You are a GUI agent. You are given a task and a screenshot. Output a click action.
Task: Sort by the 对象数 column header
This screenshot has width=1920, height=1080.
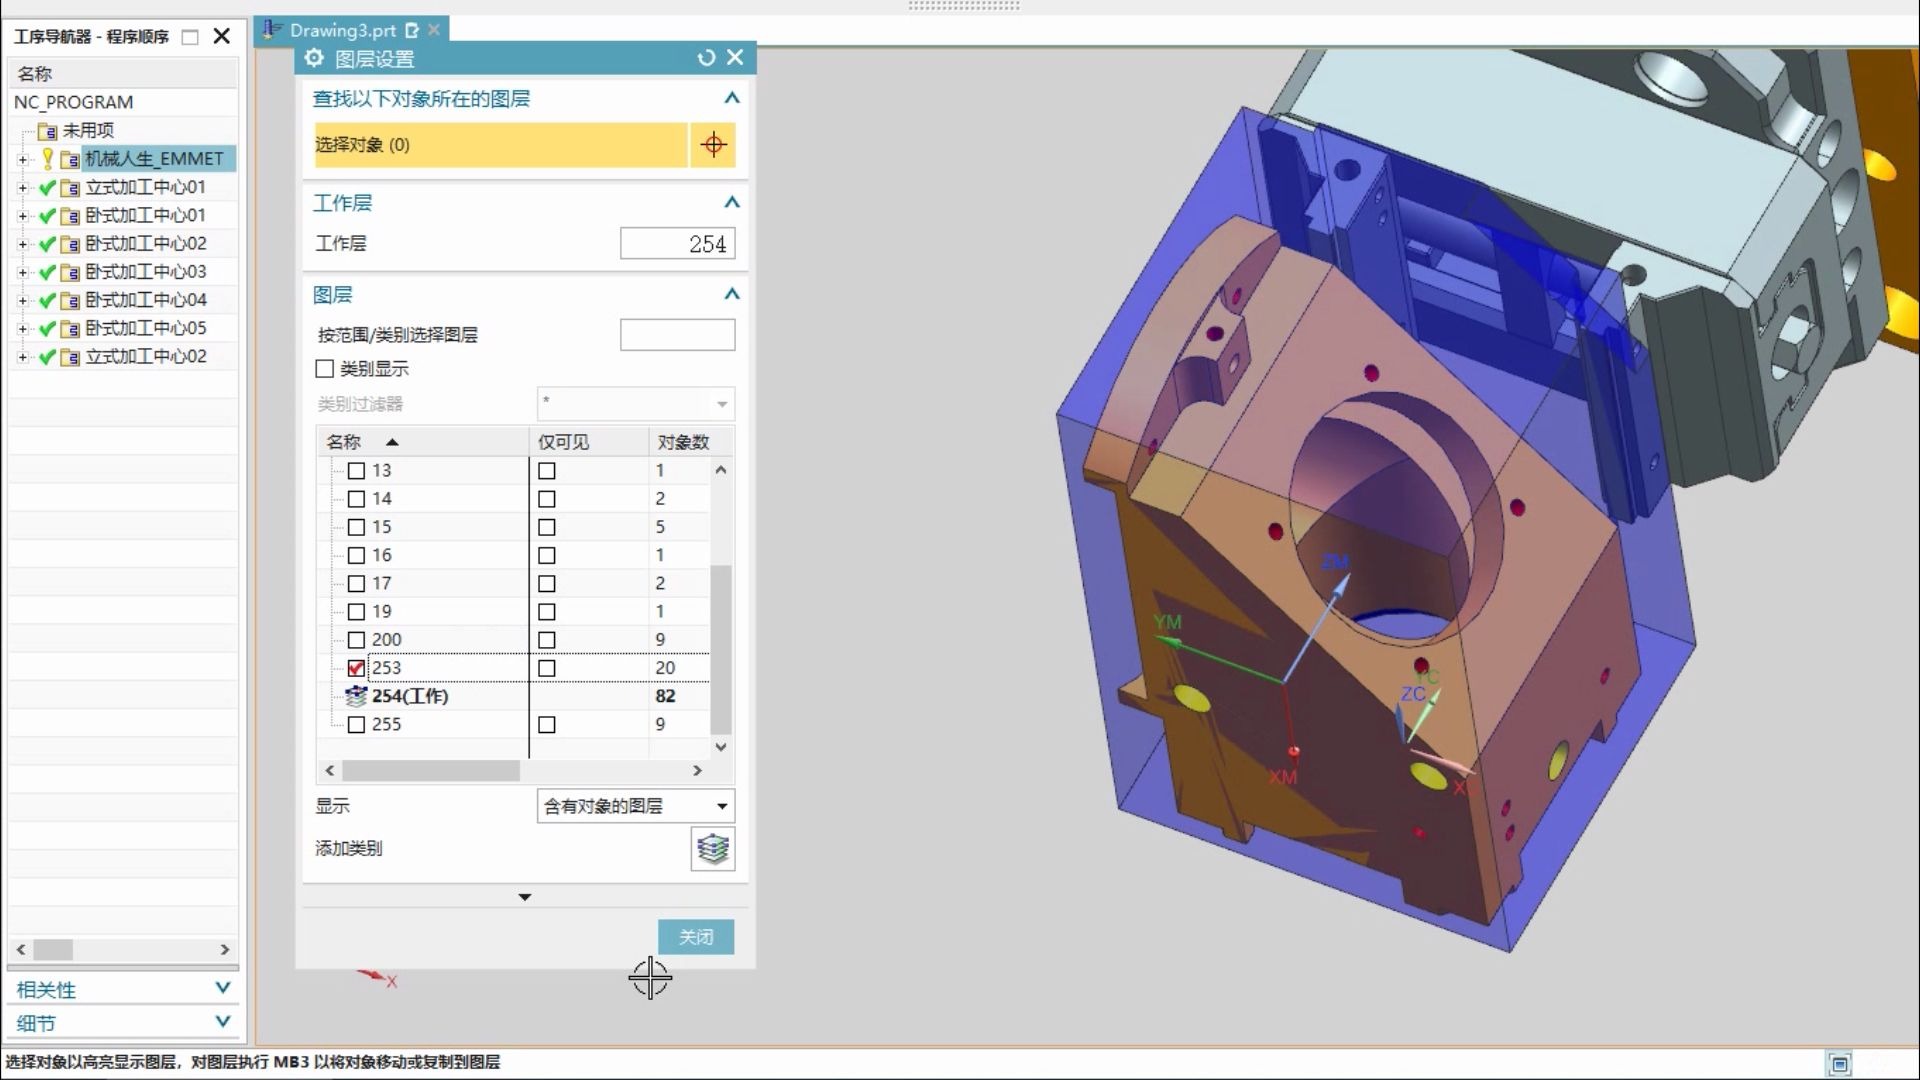click(x=683, y=442)
